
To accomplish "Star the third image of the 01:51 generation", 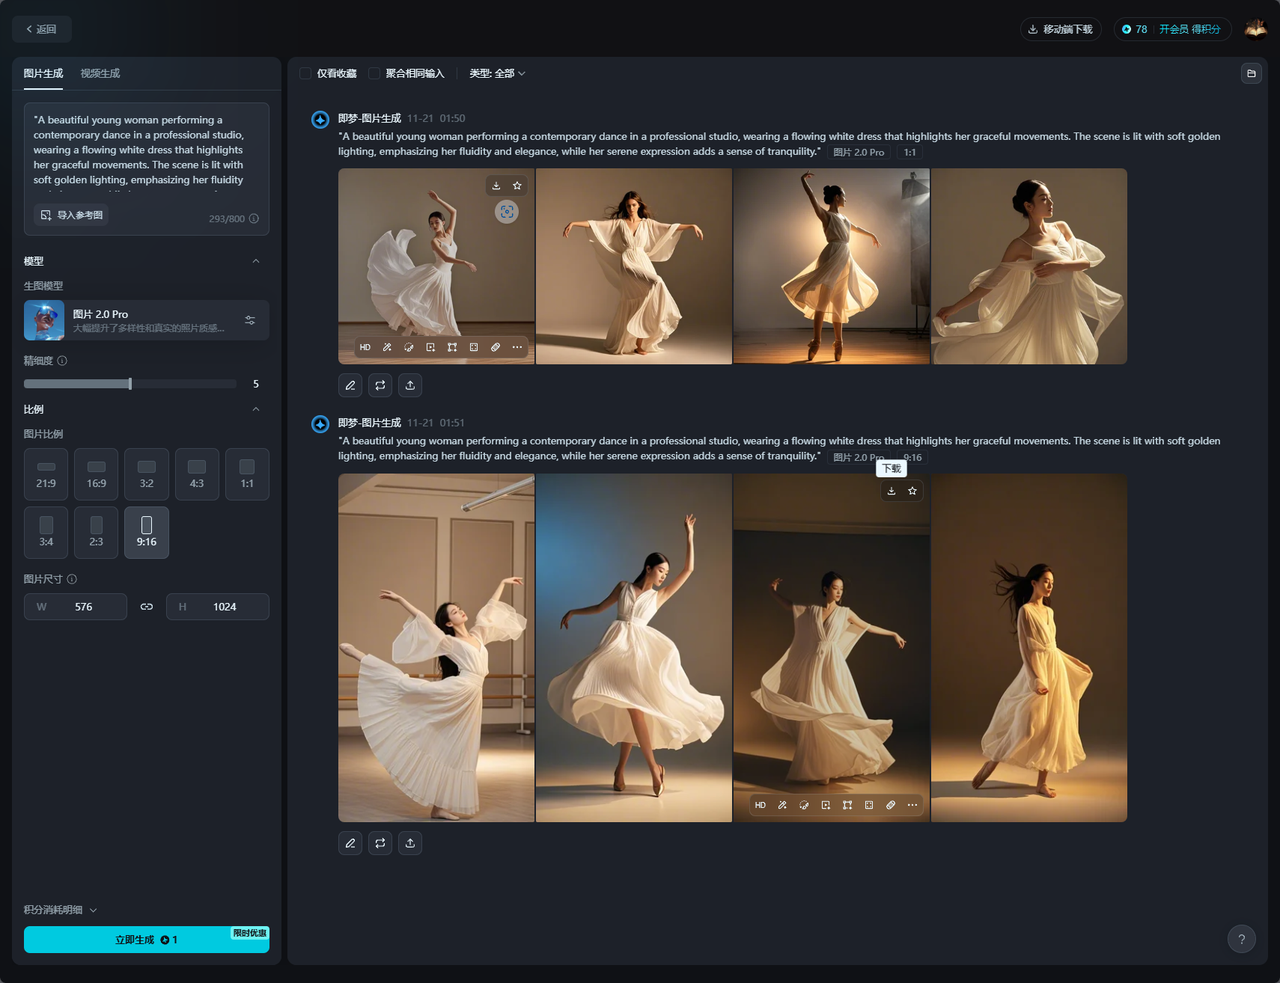I will [912, 491].
